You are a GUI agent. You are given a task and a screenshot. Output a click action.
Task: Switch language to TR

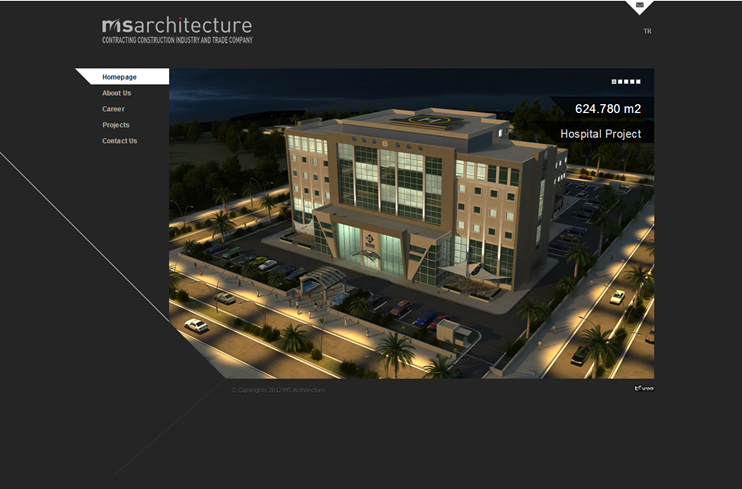click(647, 32)
